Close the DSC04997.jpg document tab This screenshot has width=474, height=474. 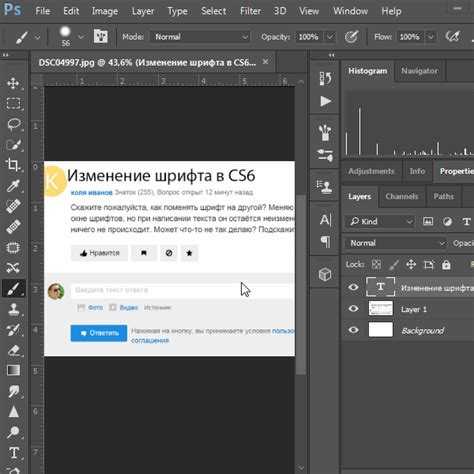(265, 62)
